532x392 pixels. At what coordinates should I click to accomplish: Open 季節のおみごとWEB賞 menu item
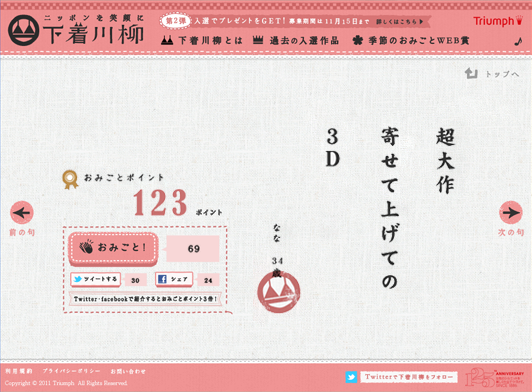(x=419, y=41)
